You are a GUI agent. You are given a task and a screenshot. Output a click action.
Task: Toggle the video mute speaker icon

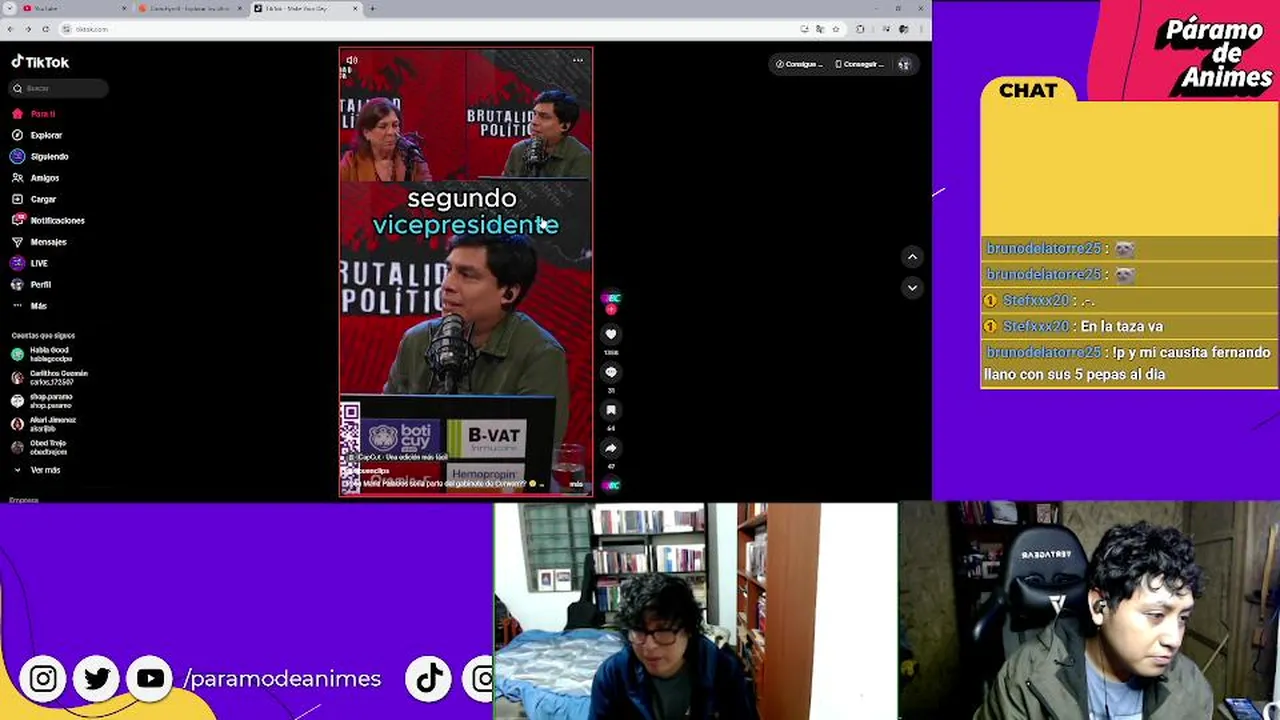click(352, 61)
